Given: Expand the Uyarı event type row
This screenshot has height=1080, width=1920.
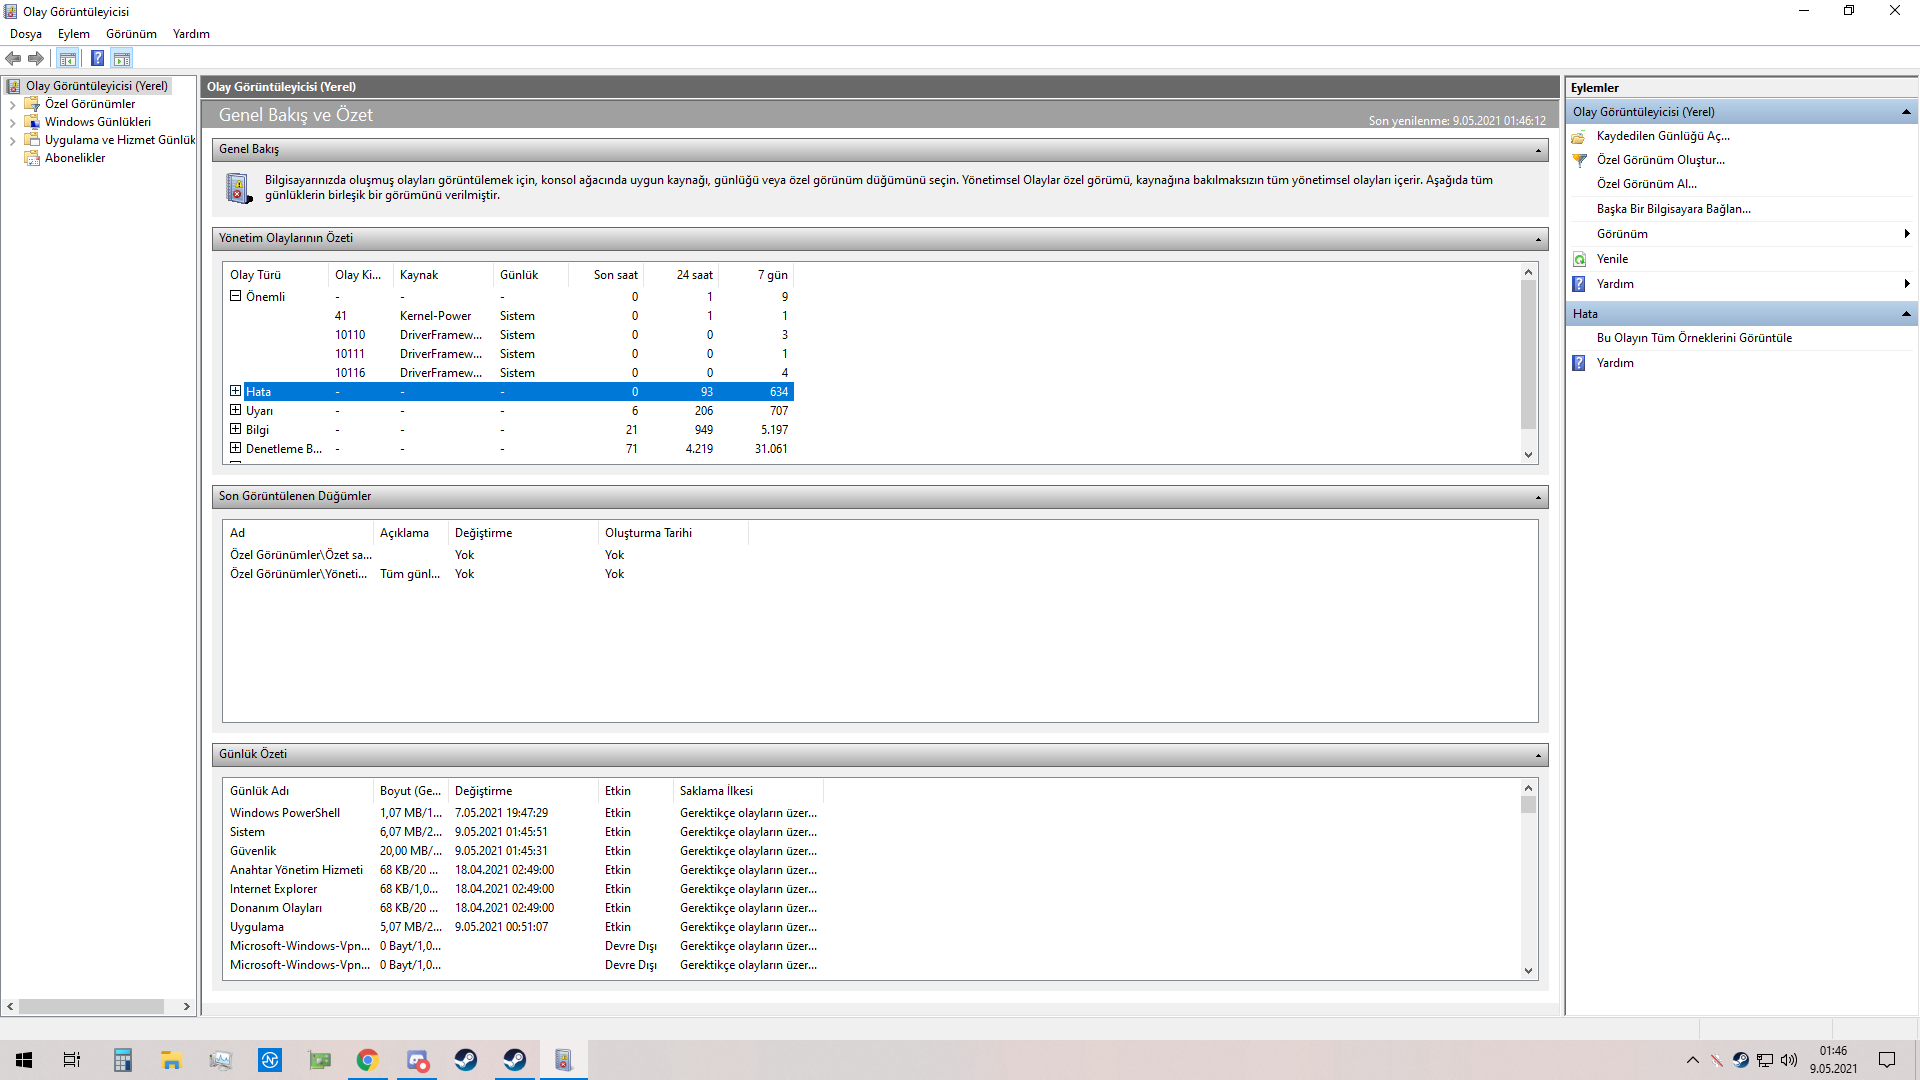Looking at the screenshot, I should tap(236, 410).
